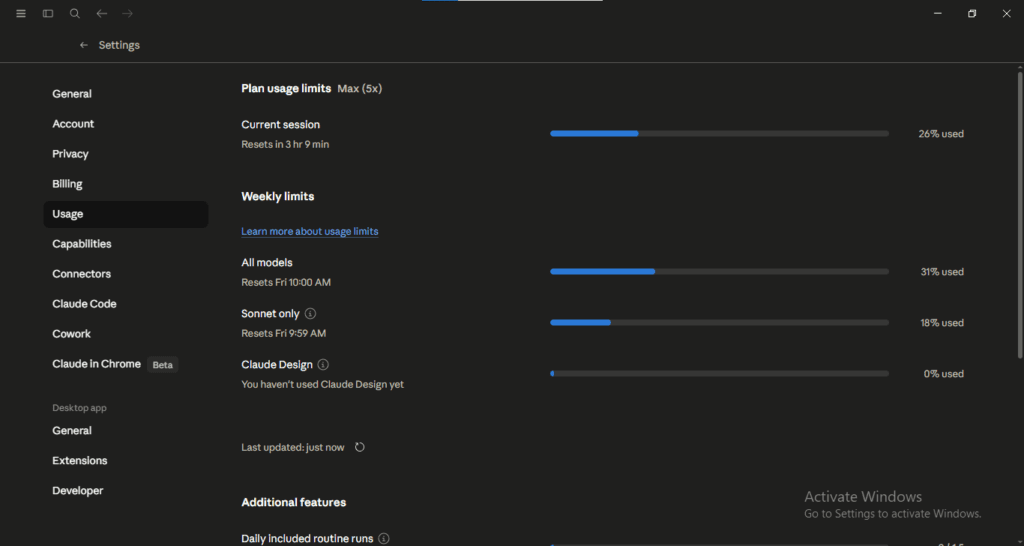The image size is (1024, 546).
Task: Click the Weekly limits heading
Action: pos(278,197)
